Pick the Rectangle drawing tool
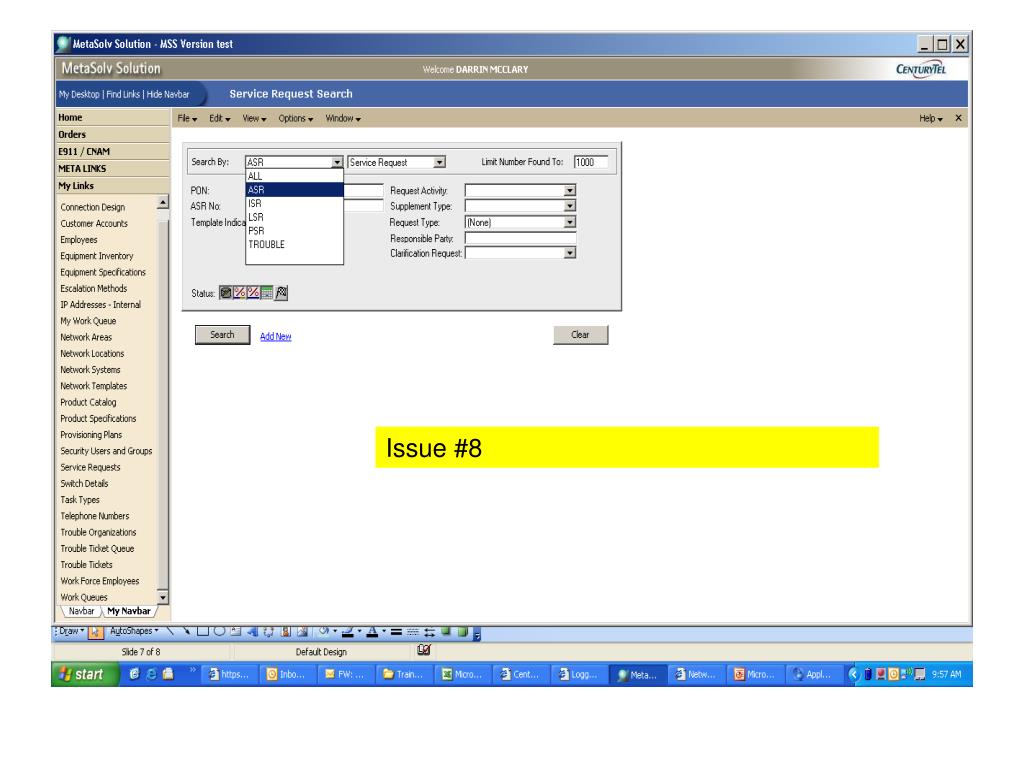The width and height of the screenshot is (1024, 768). point(203,631)
